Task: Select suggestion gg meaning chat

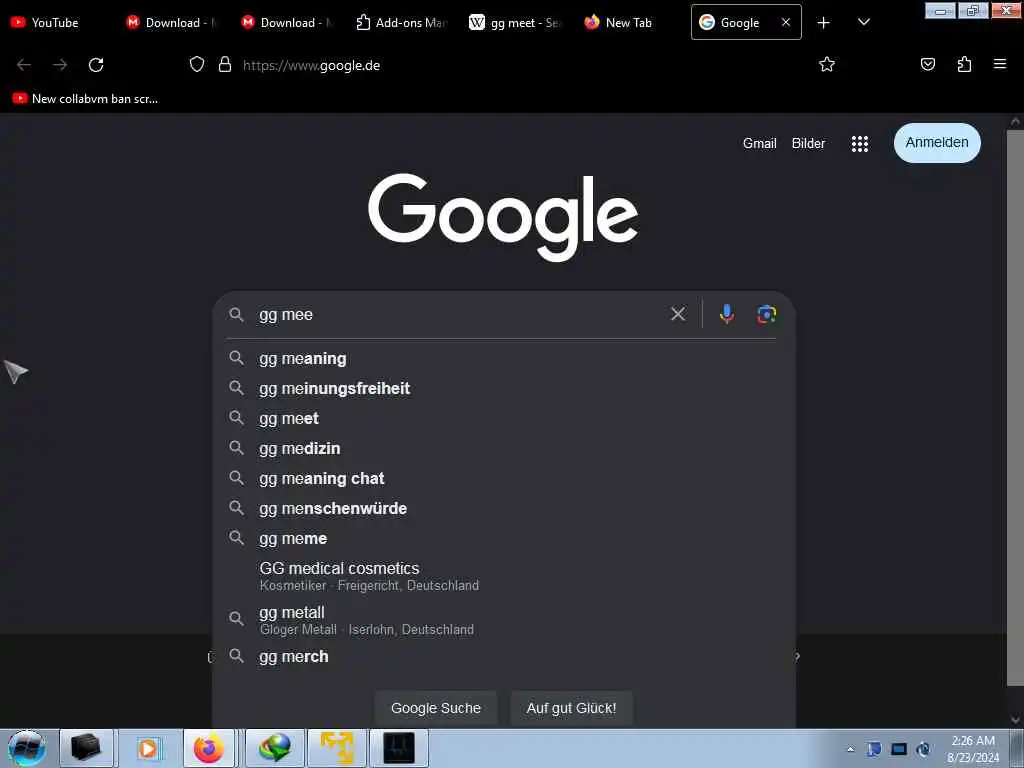Action: coord(503,478)
